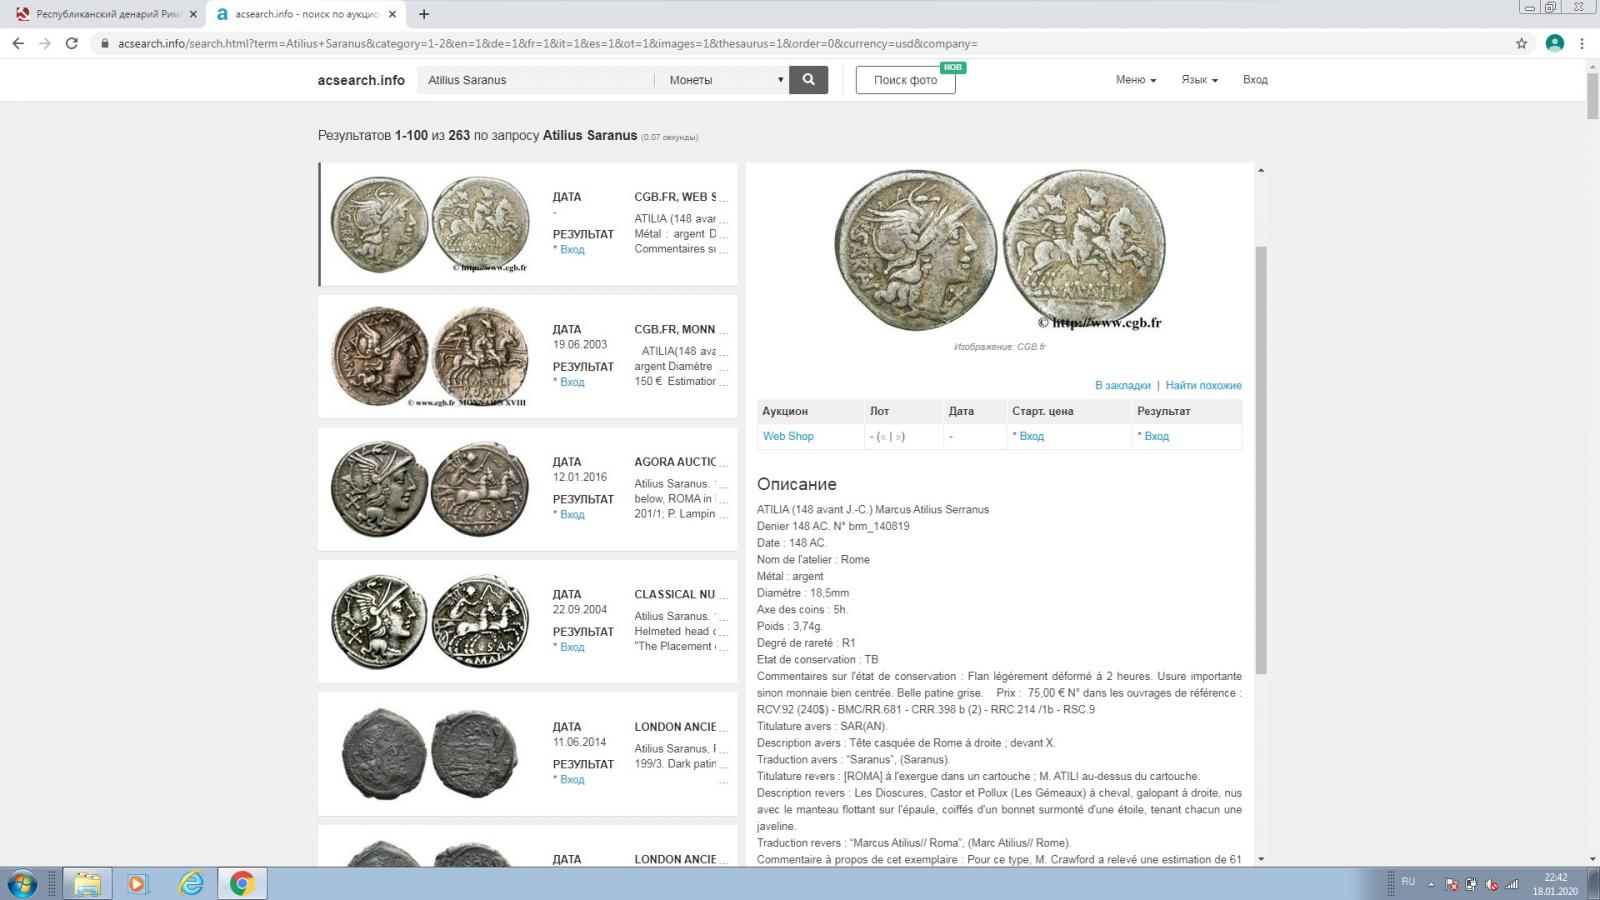The width and height of the screenshot is (1600, 900).
Task: Open Chrome profile avatar icon
Action: [x=1554, y=43]
